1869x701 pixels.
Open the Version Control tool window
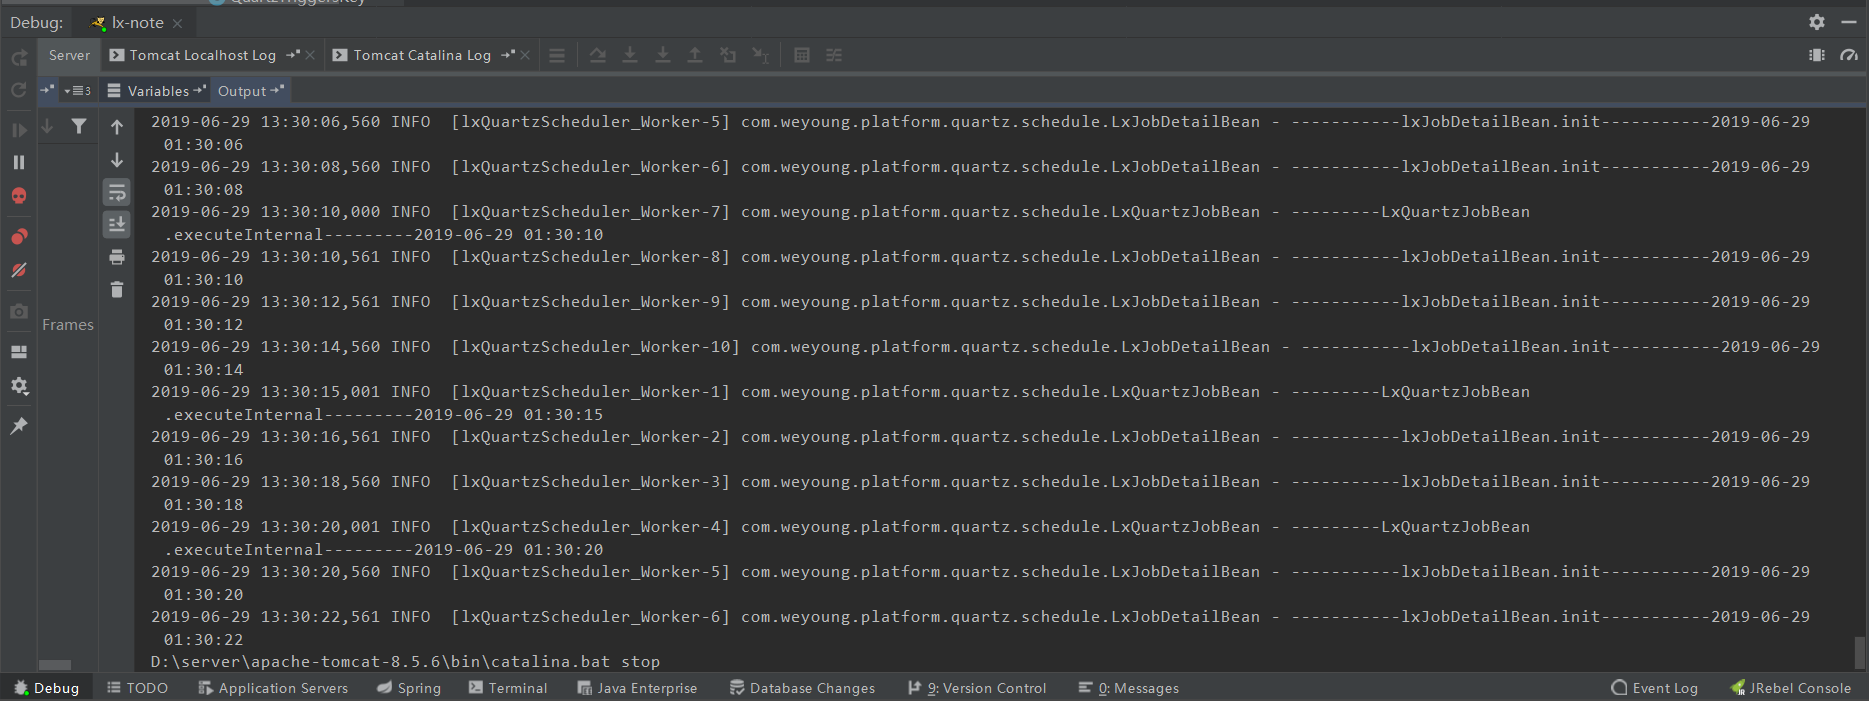click(977, 688)
